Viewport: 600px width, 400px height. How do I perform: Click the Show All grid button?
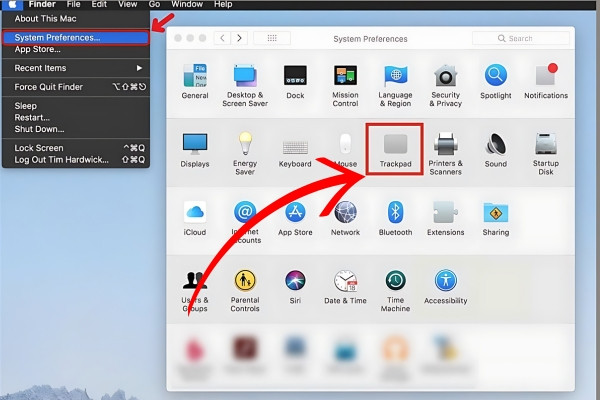point(272,38)
